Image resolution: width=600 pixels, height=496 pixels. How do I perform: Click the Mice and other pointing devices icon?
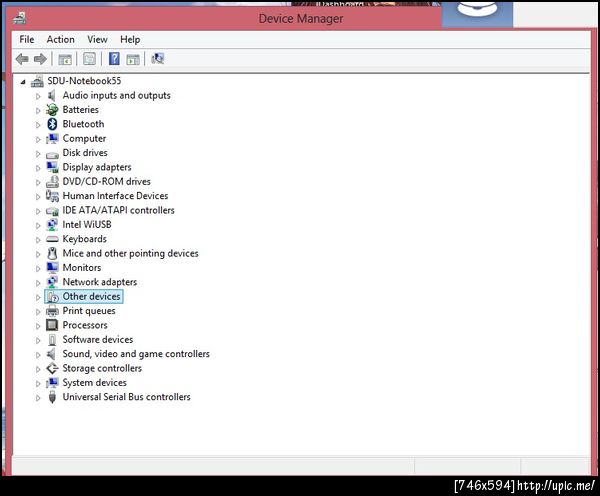click(52, 253)
